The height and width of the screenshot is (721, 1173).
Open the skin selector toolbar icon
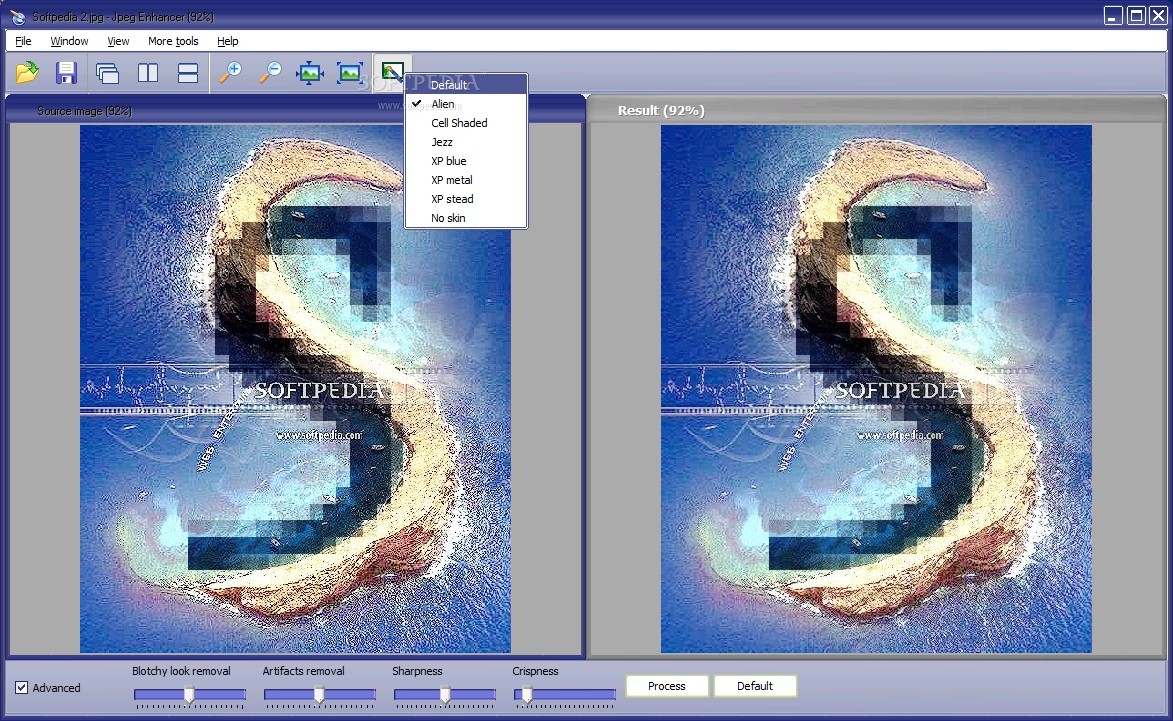tap(392, 73)
